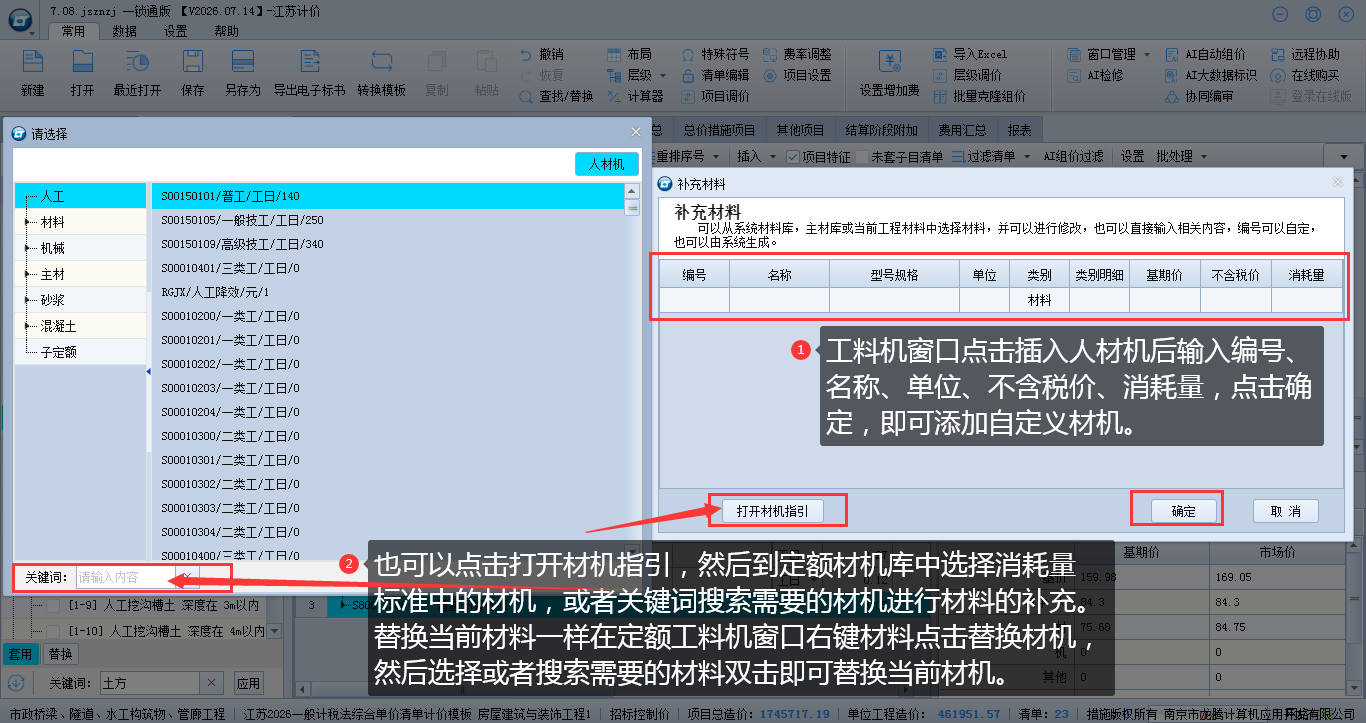Show recent files via 最近打开

(137, 73)
